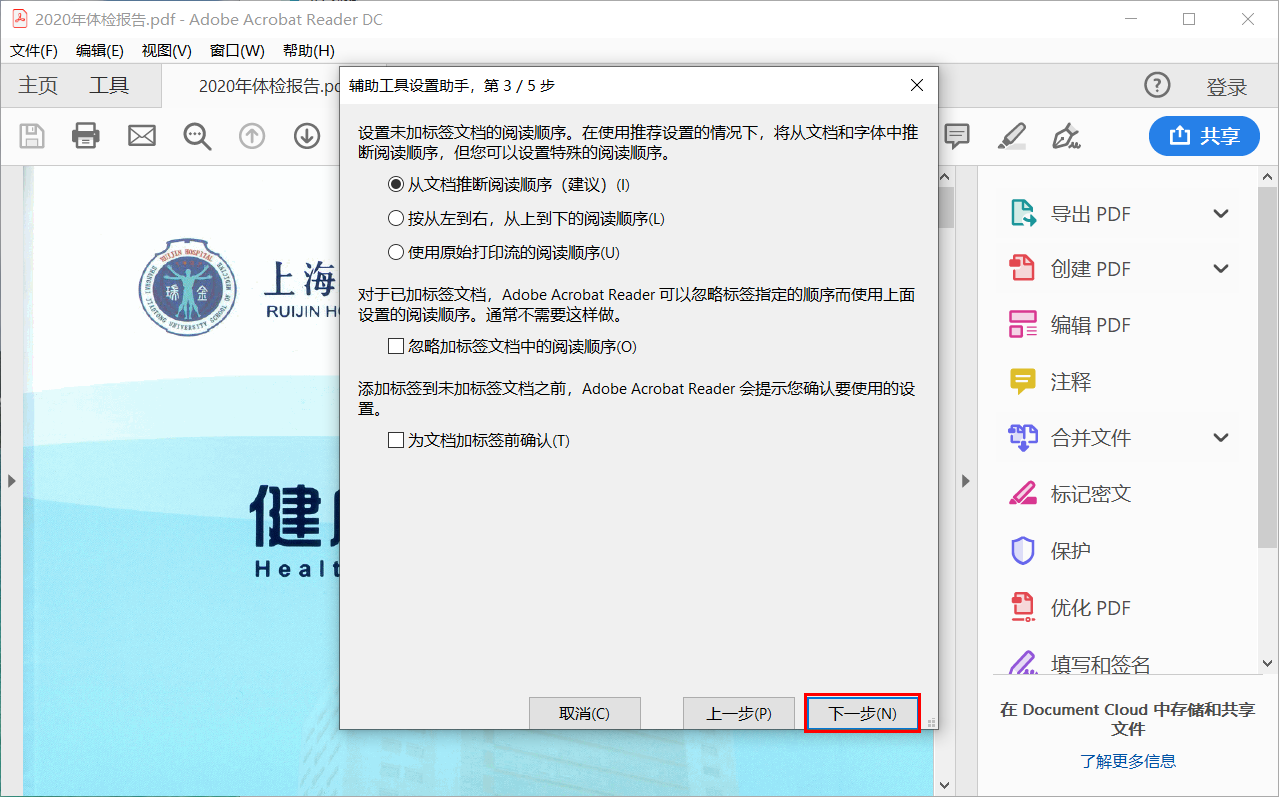1279x797 pixels.
Task: Select the 2020年体检报告 document tab
Action: (x=268, y=87)
